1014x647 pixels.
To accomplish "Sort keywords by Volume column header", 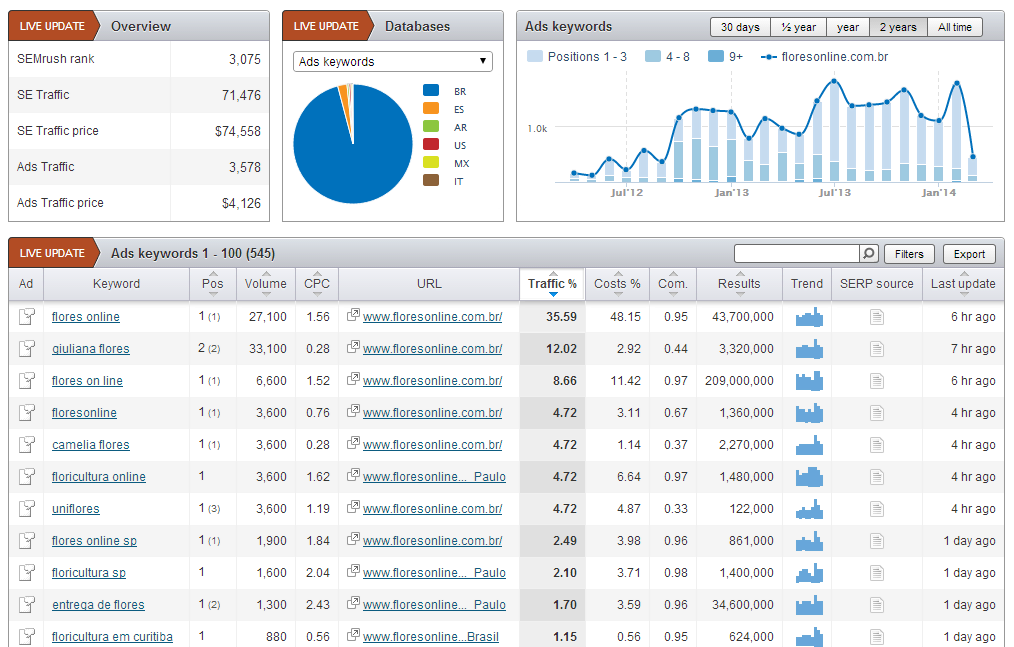I will point(266,284).
